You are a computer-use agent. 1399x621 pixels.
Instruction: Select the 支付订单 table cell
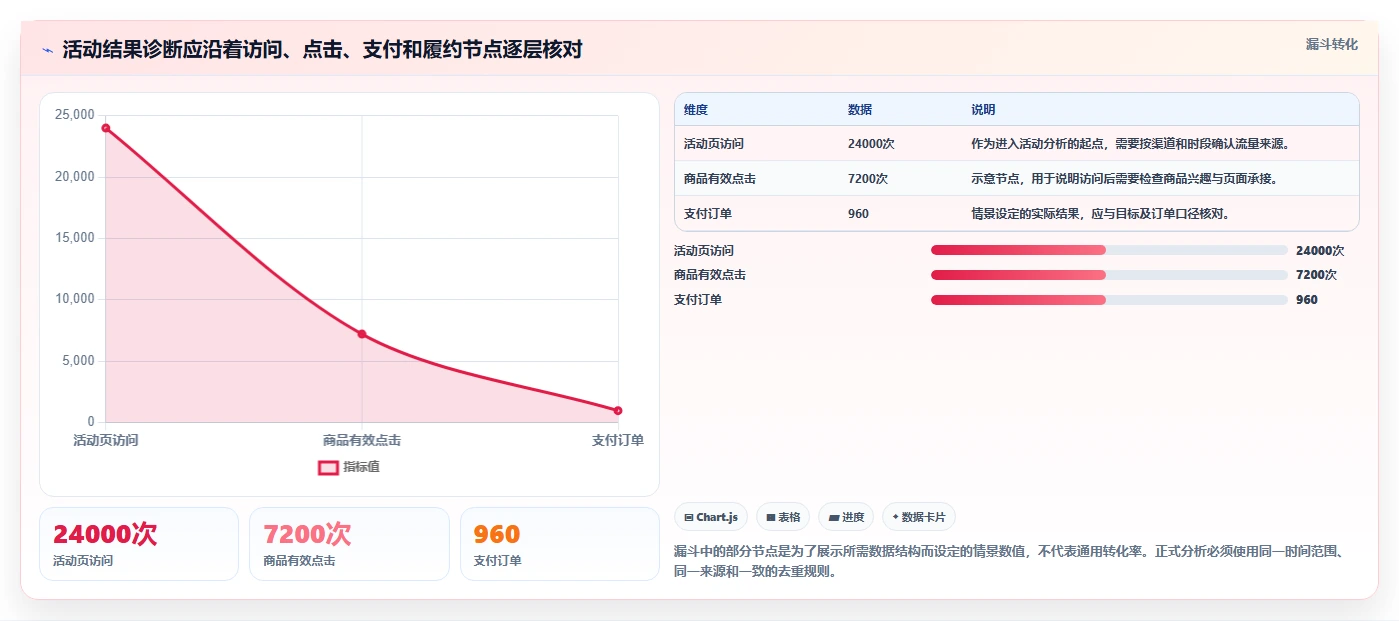(x=708, y=214)
